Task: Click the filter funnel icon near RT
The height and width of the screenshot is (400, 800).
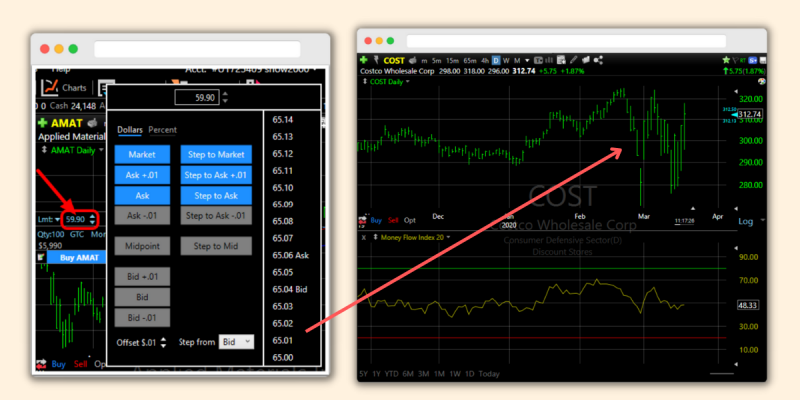Action: point(735,60)
